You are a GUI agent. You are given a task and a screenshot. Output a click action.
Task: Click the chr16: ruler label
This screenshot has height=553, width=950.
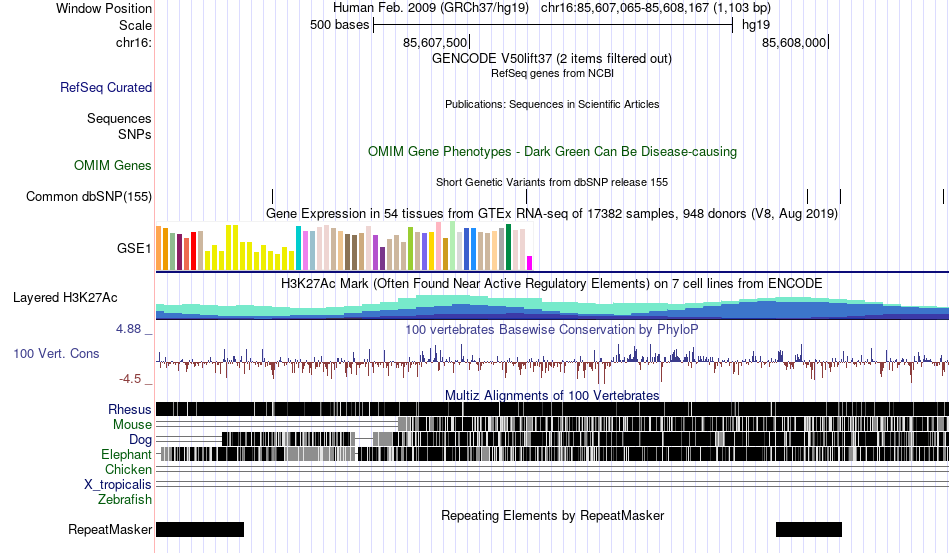(134, 42)
